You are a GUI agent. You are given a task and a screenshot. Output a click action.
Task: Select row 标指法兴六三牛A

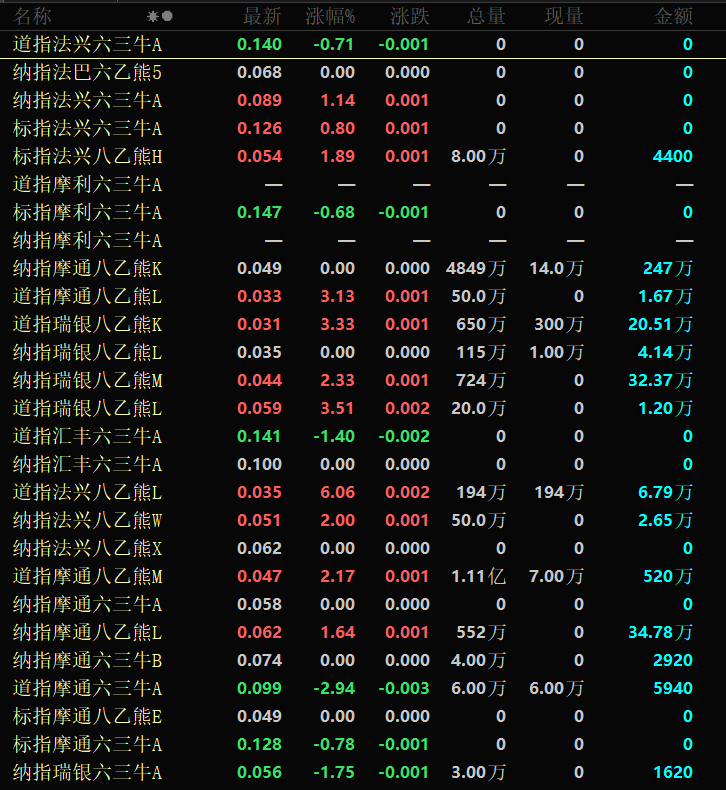pyautogui.click(x=363, y=128)
